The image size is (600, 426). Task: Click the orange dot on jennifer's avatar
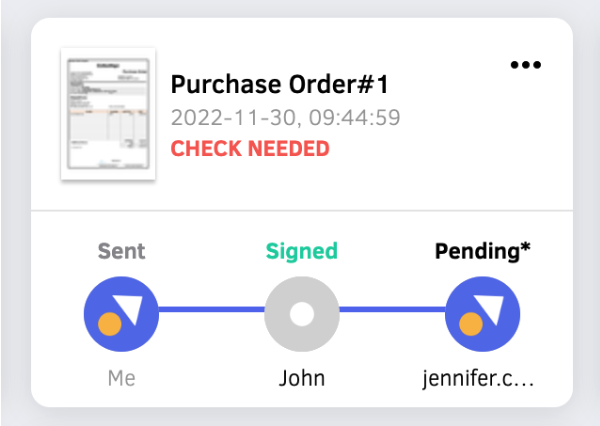471,324
